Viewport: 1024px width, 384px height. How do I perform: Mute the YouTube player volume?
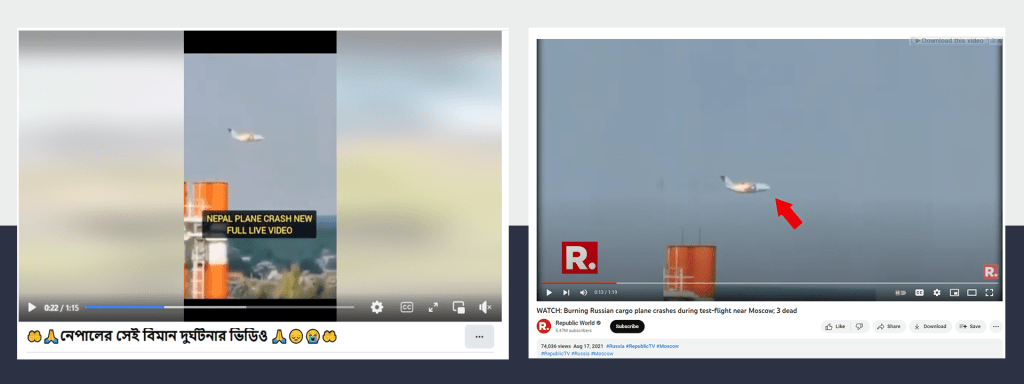pos(583,293)
